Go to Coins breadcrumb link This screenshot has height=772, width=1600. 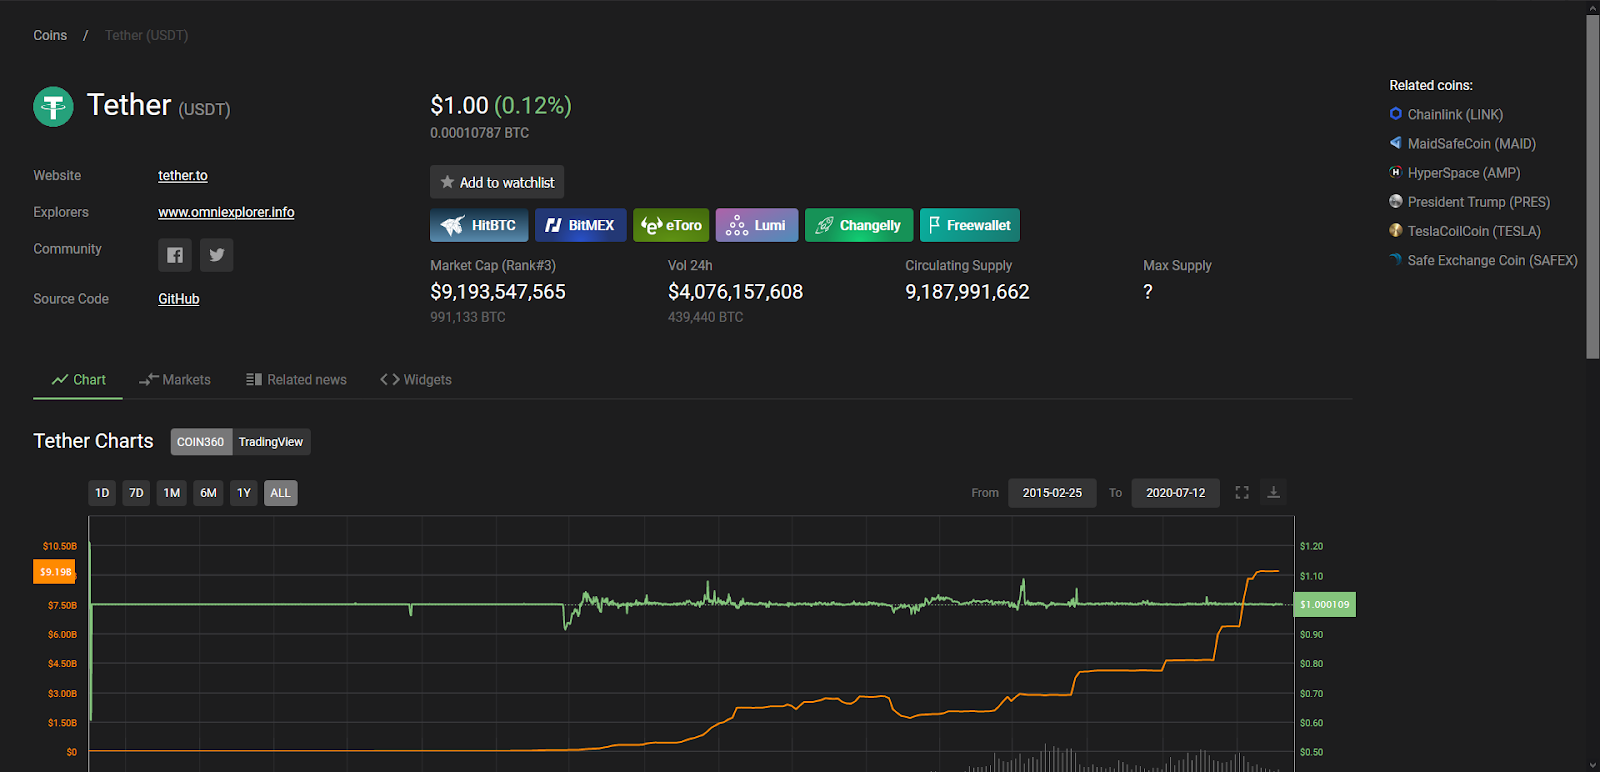50,35
